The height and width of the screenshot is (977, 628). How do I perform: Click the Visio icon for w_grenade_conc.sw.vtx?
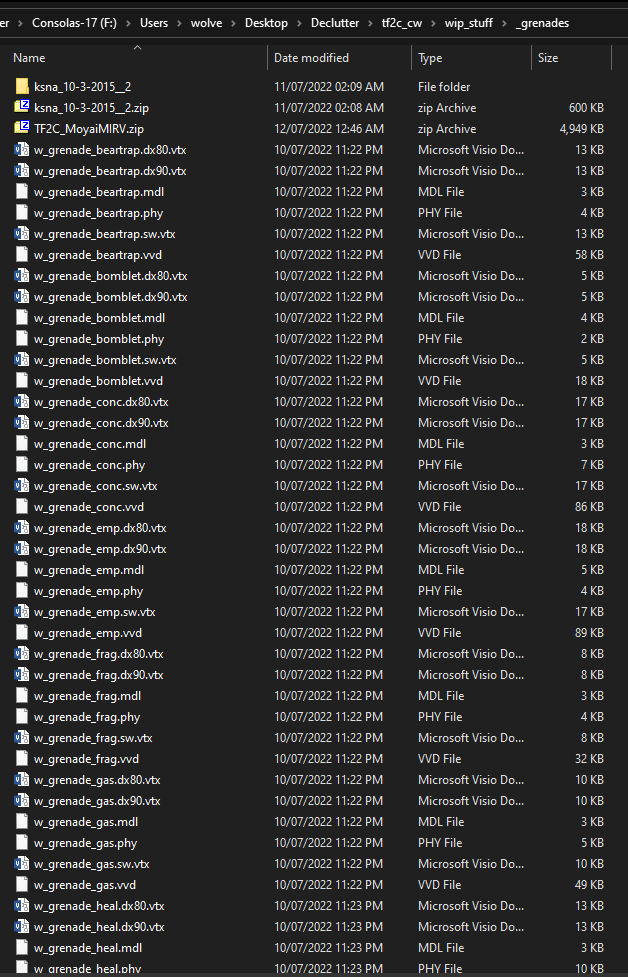(x=22, y=485)
